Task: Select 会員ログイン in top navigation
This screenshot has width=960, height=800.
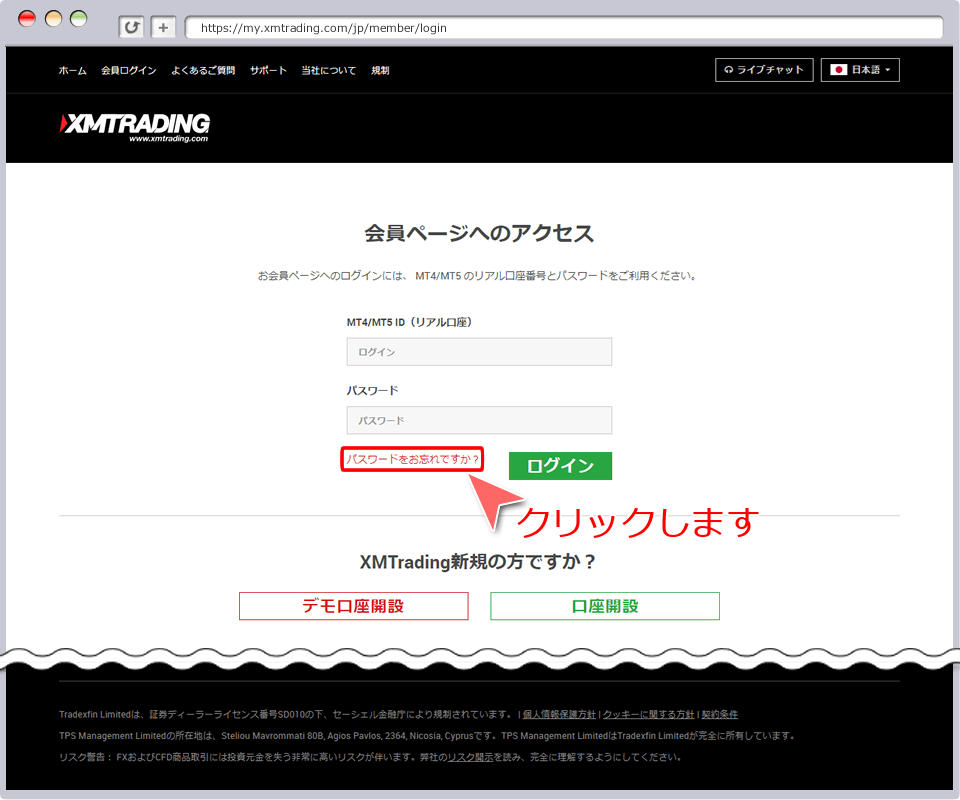Action: pos(128,71)
